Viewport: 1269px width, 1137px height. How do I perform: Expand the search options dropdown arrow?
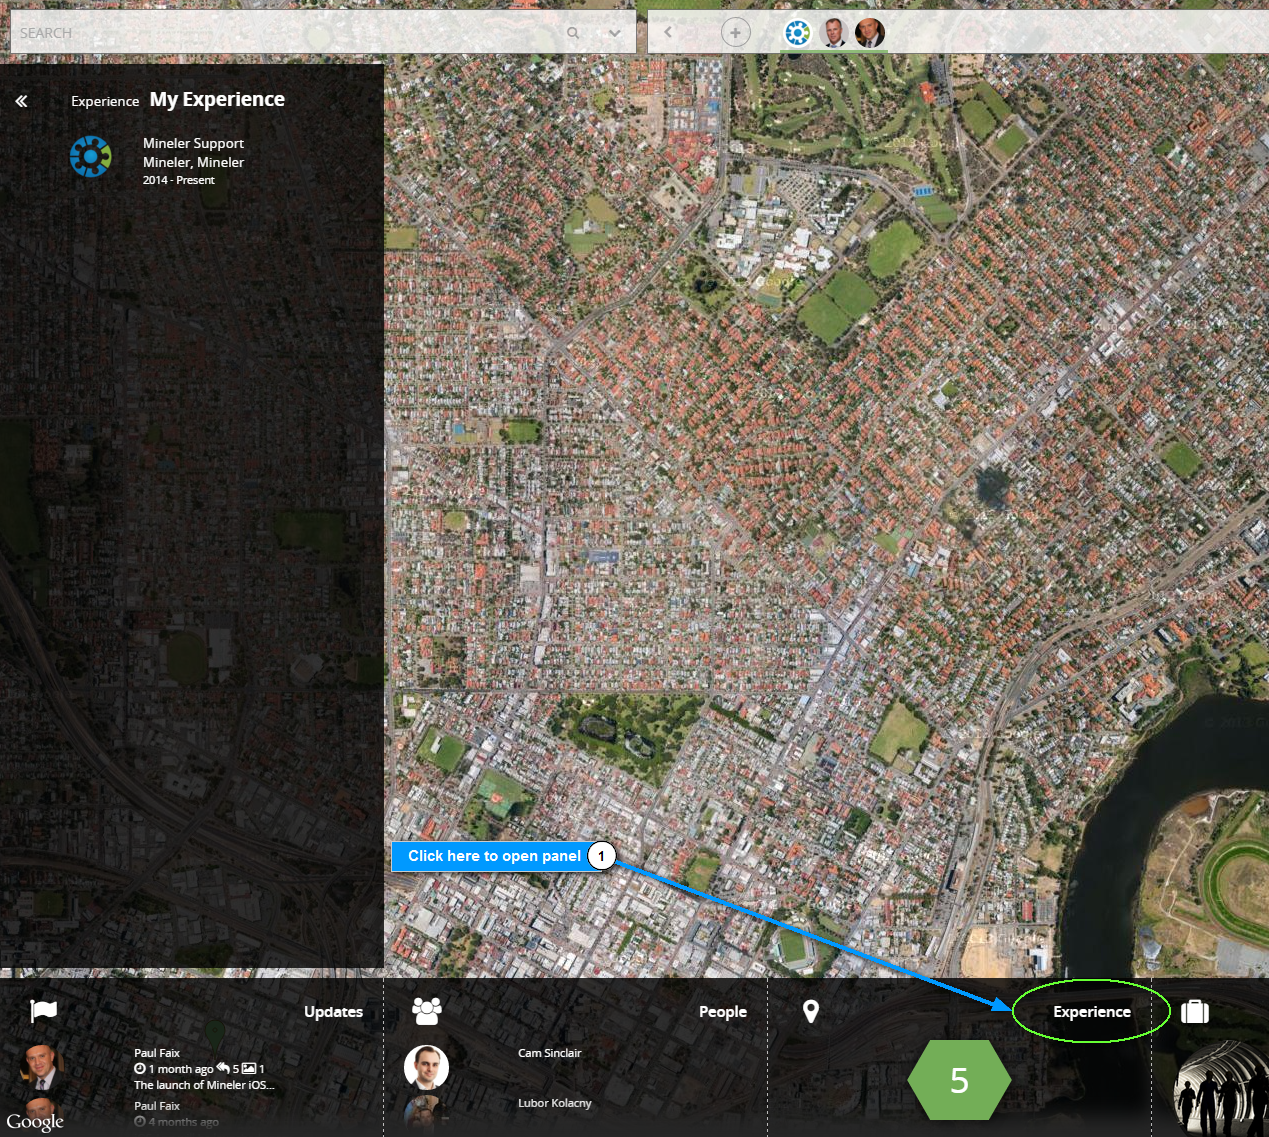(x=615, y=33)
